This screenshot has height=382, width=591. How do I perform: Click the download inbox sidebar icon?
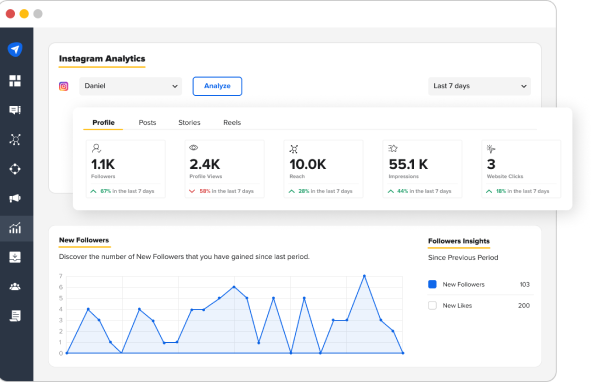[15, 257]
